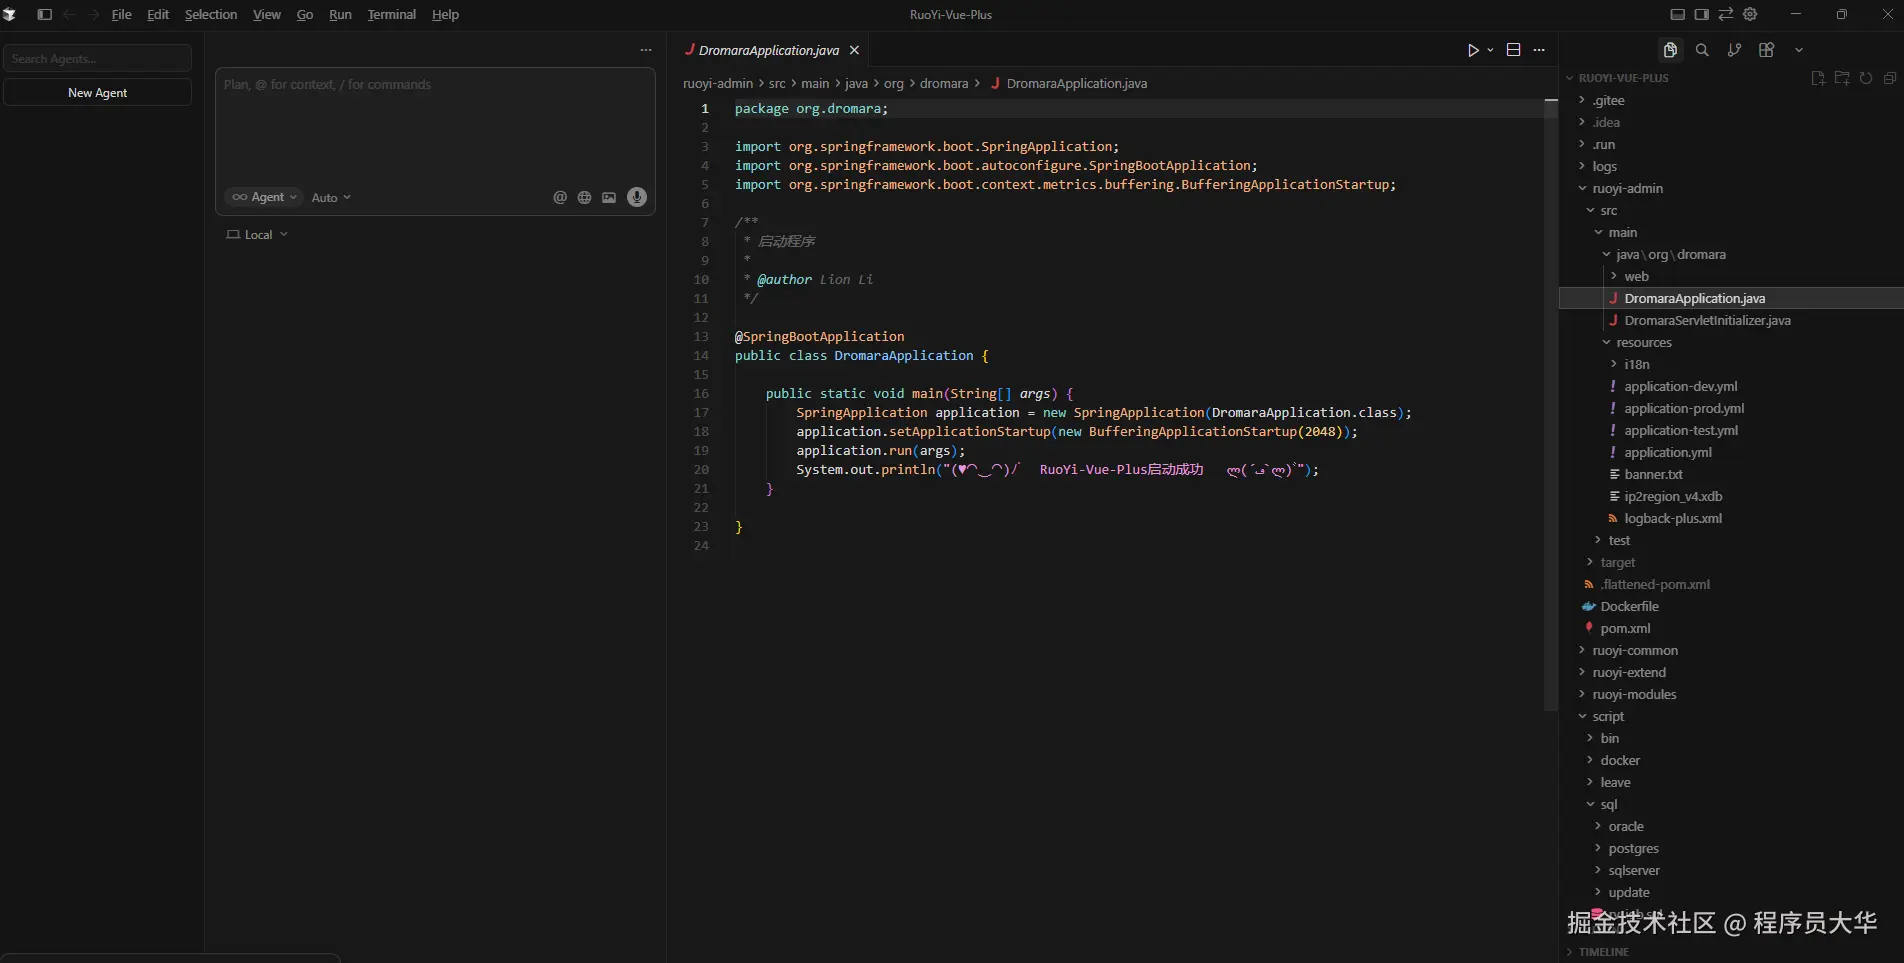Toggle the left agents sidebar icon
Screen dimensions: 1904x963
(x=44, y=14)
